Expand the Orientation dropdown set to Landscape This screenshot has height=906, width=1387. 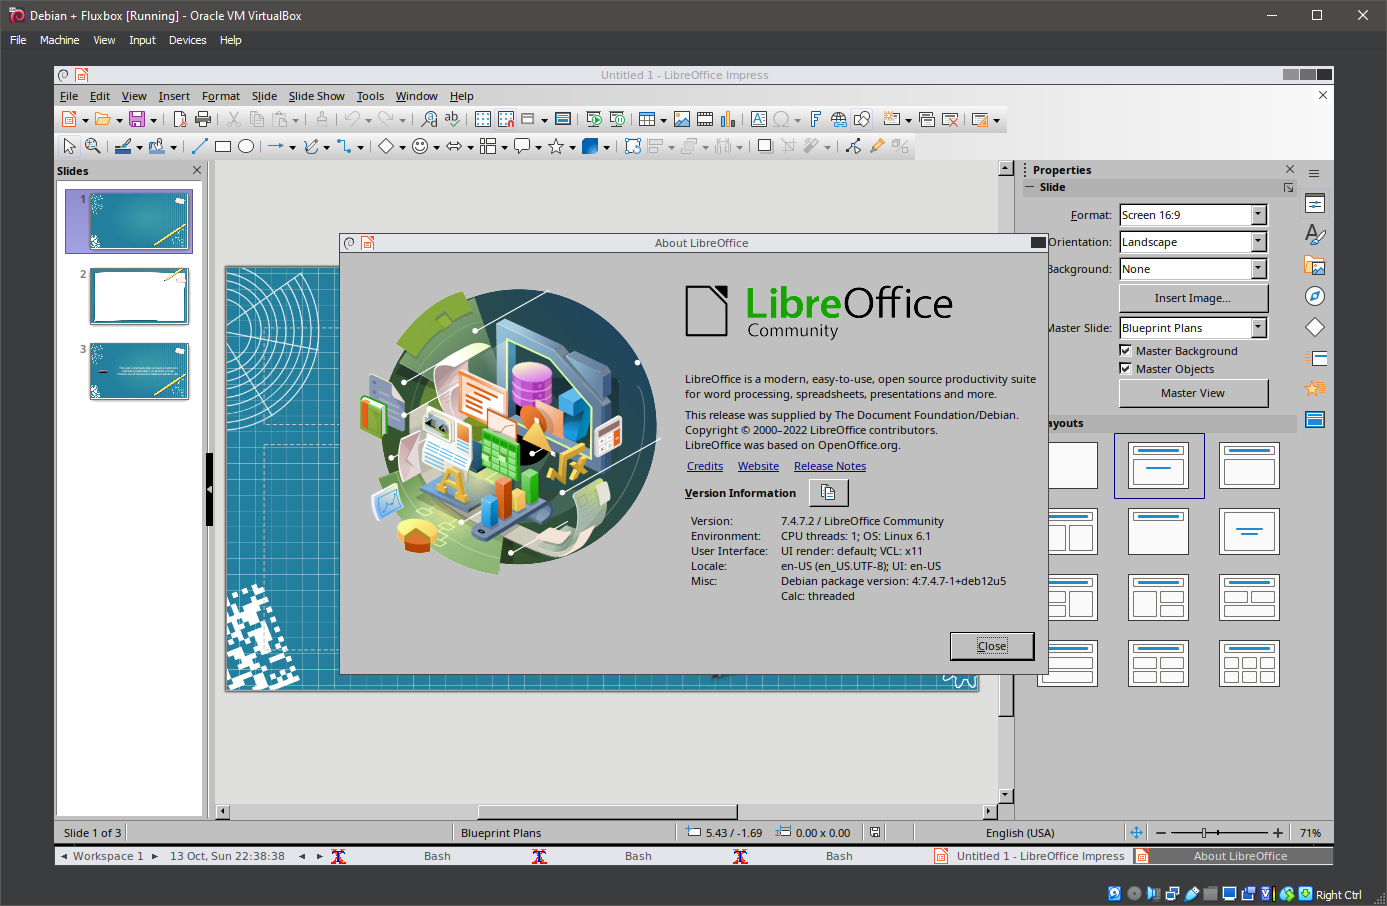pos(1258,242)
